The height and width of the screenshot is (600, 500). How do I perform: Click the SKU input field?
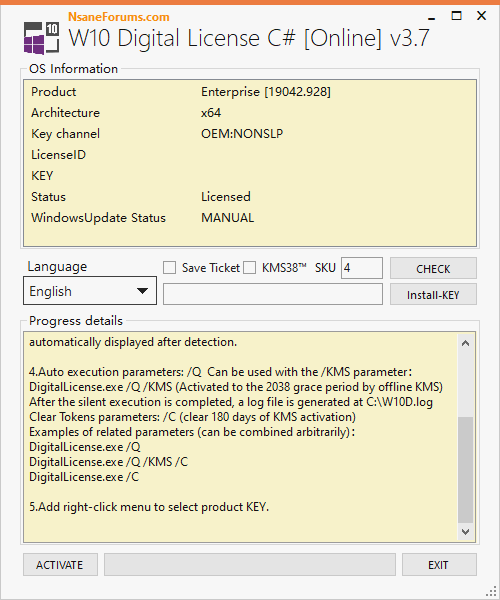362,268
